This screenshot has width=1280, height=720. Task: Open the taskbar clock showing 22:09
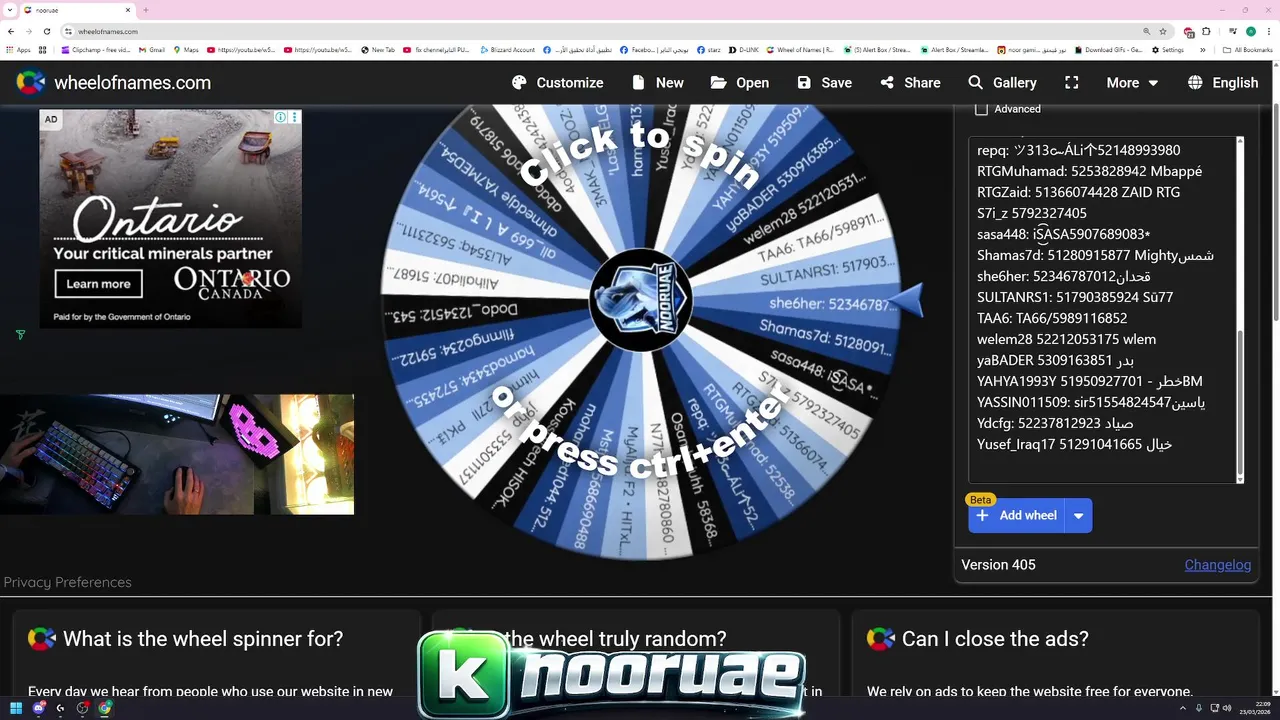pyautogui.click(x=1255, y=708)
